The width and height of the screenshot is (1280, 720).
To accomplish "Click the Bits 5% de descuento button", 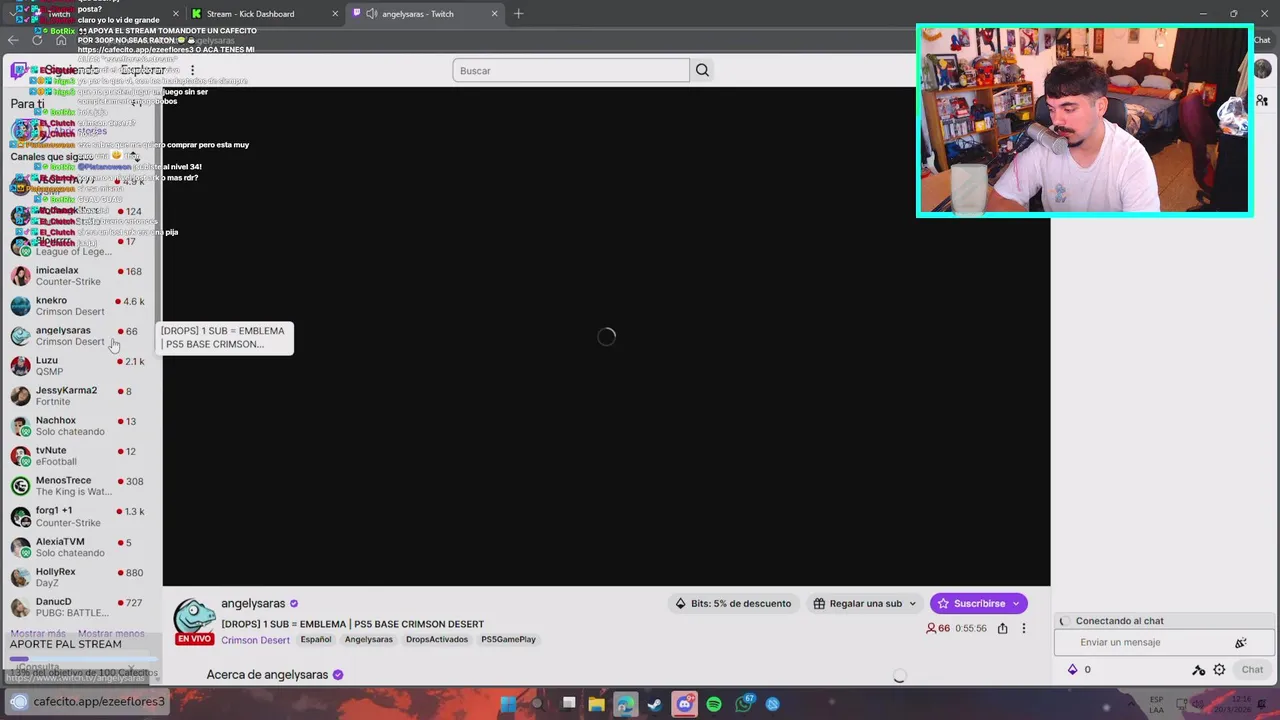I will point(733,603).
